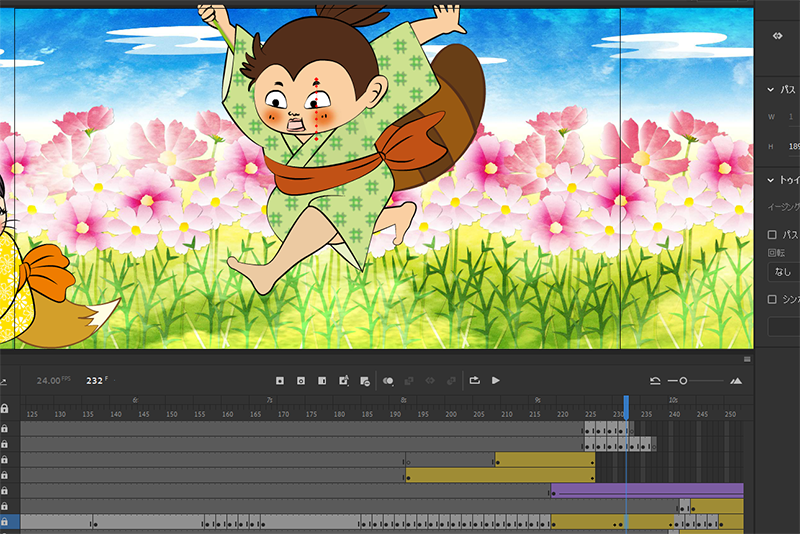Click the Insert Frame icon
This screenshot has width=800, height=534.
321,381
